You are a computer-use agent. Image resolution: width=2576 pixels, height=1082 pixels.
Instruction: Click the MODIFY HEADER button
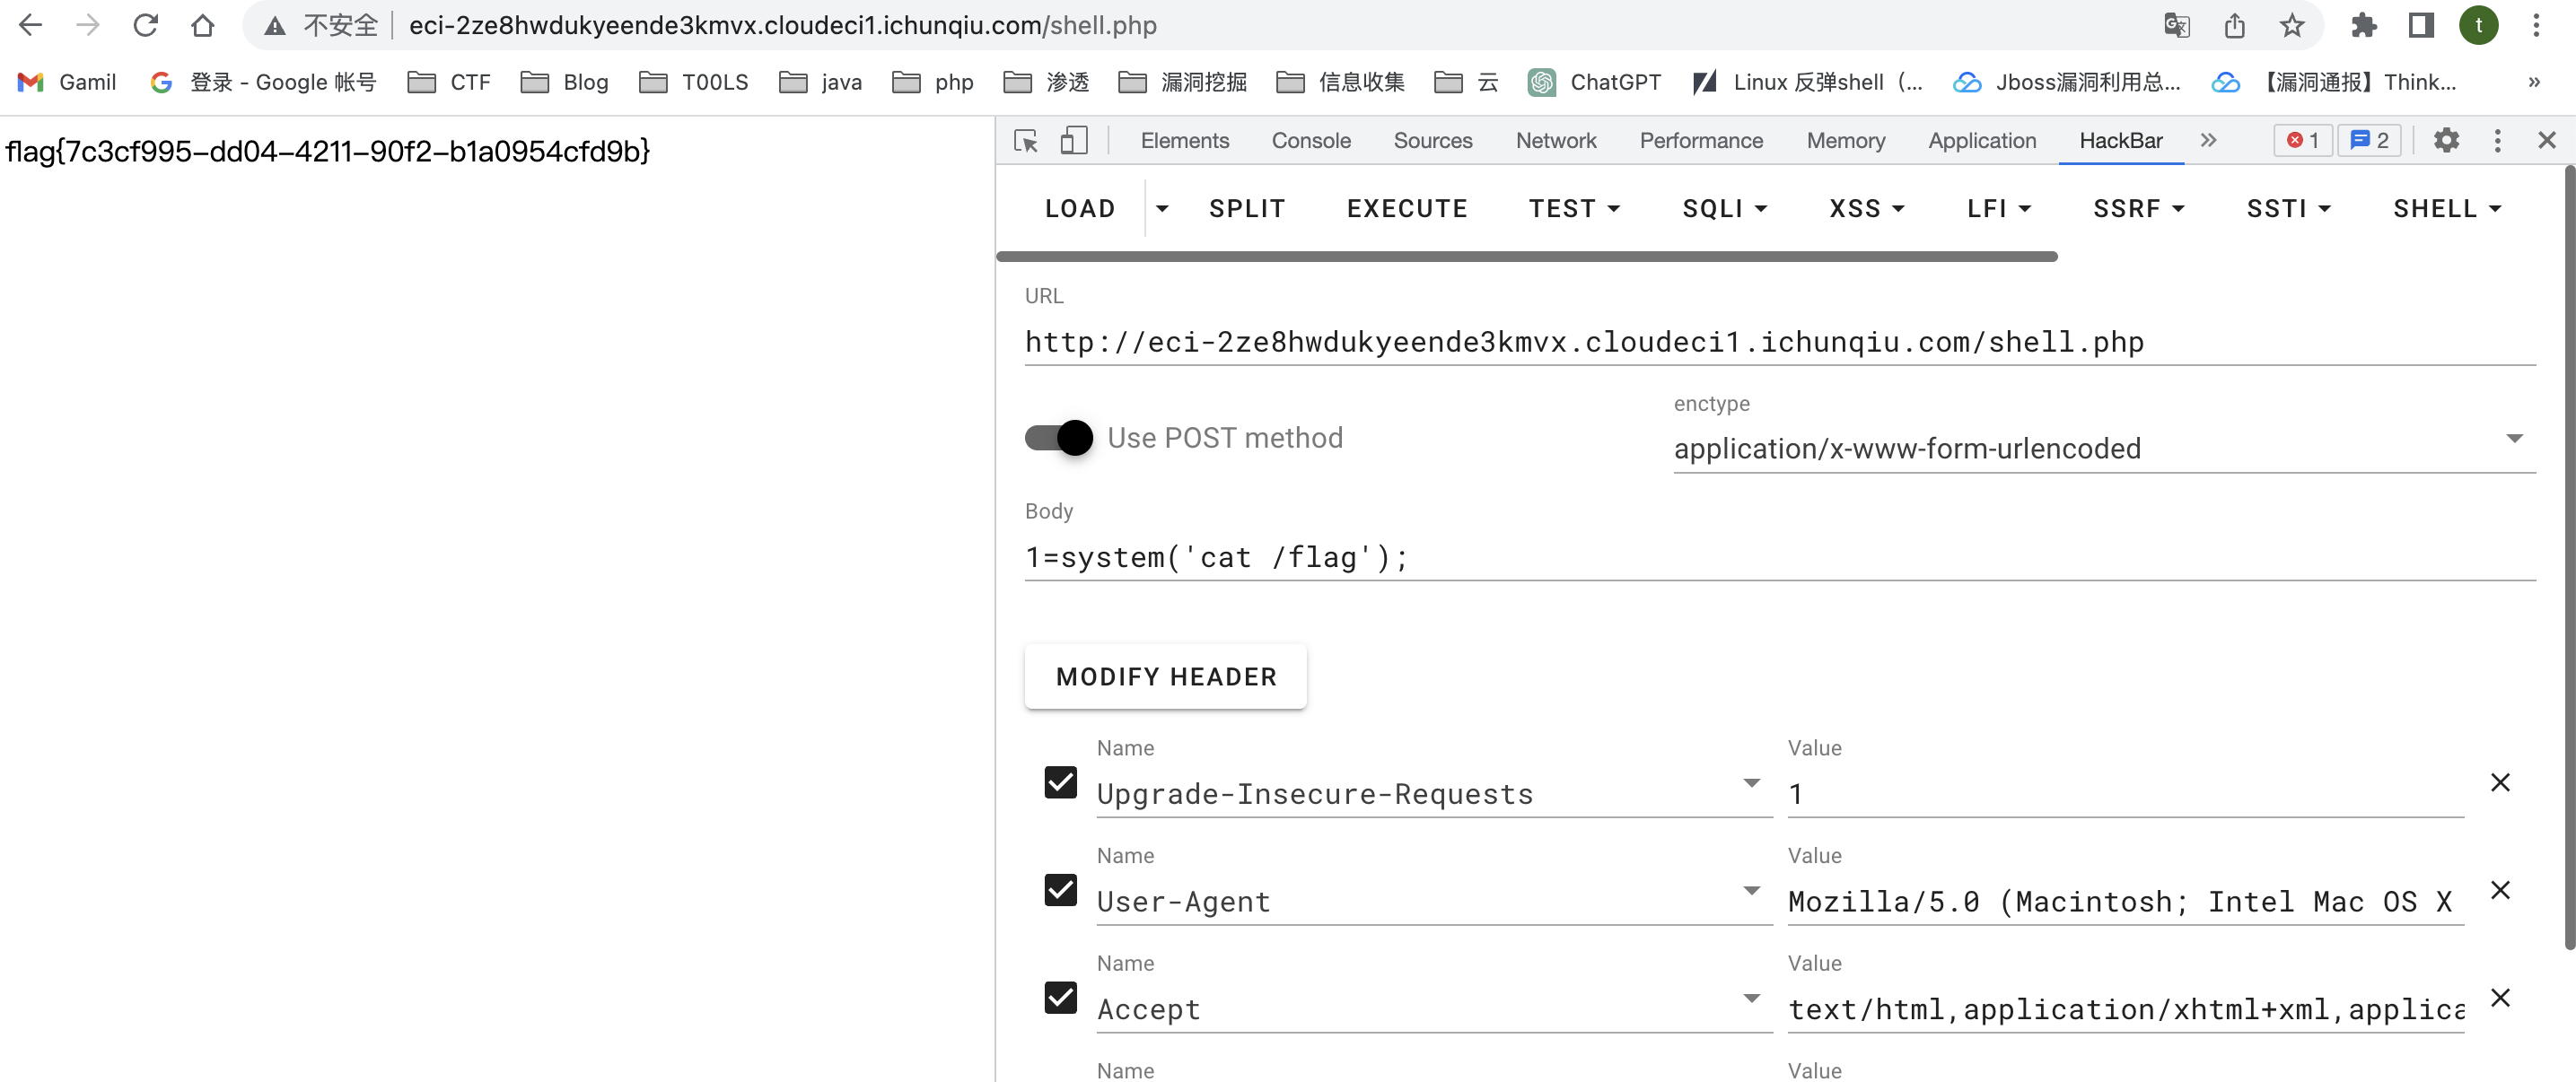tap(1166, 677)
